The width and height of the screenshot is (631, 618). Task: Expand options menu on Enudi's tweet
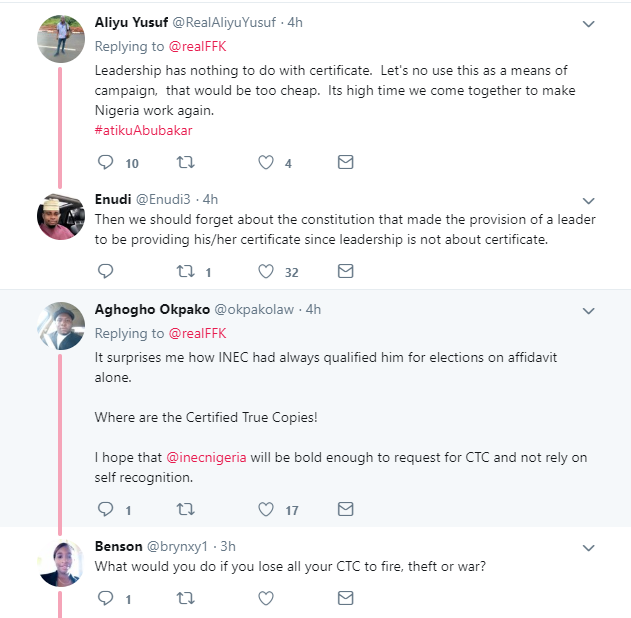[x=588, y=200]
